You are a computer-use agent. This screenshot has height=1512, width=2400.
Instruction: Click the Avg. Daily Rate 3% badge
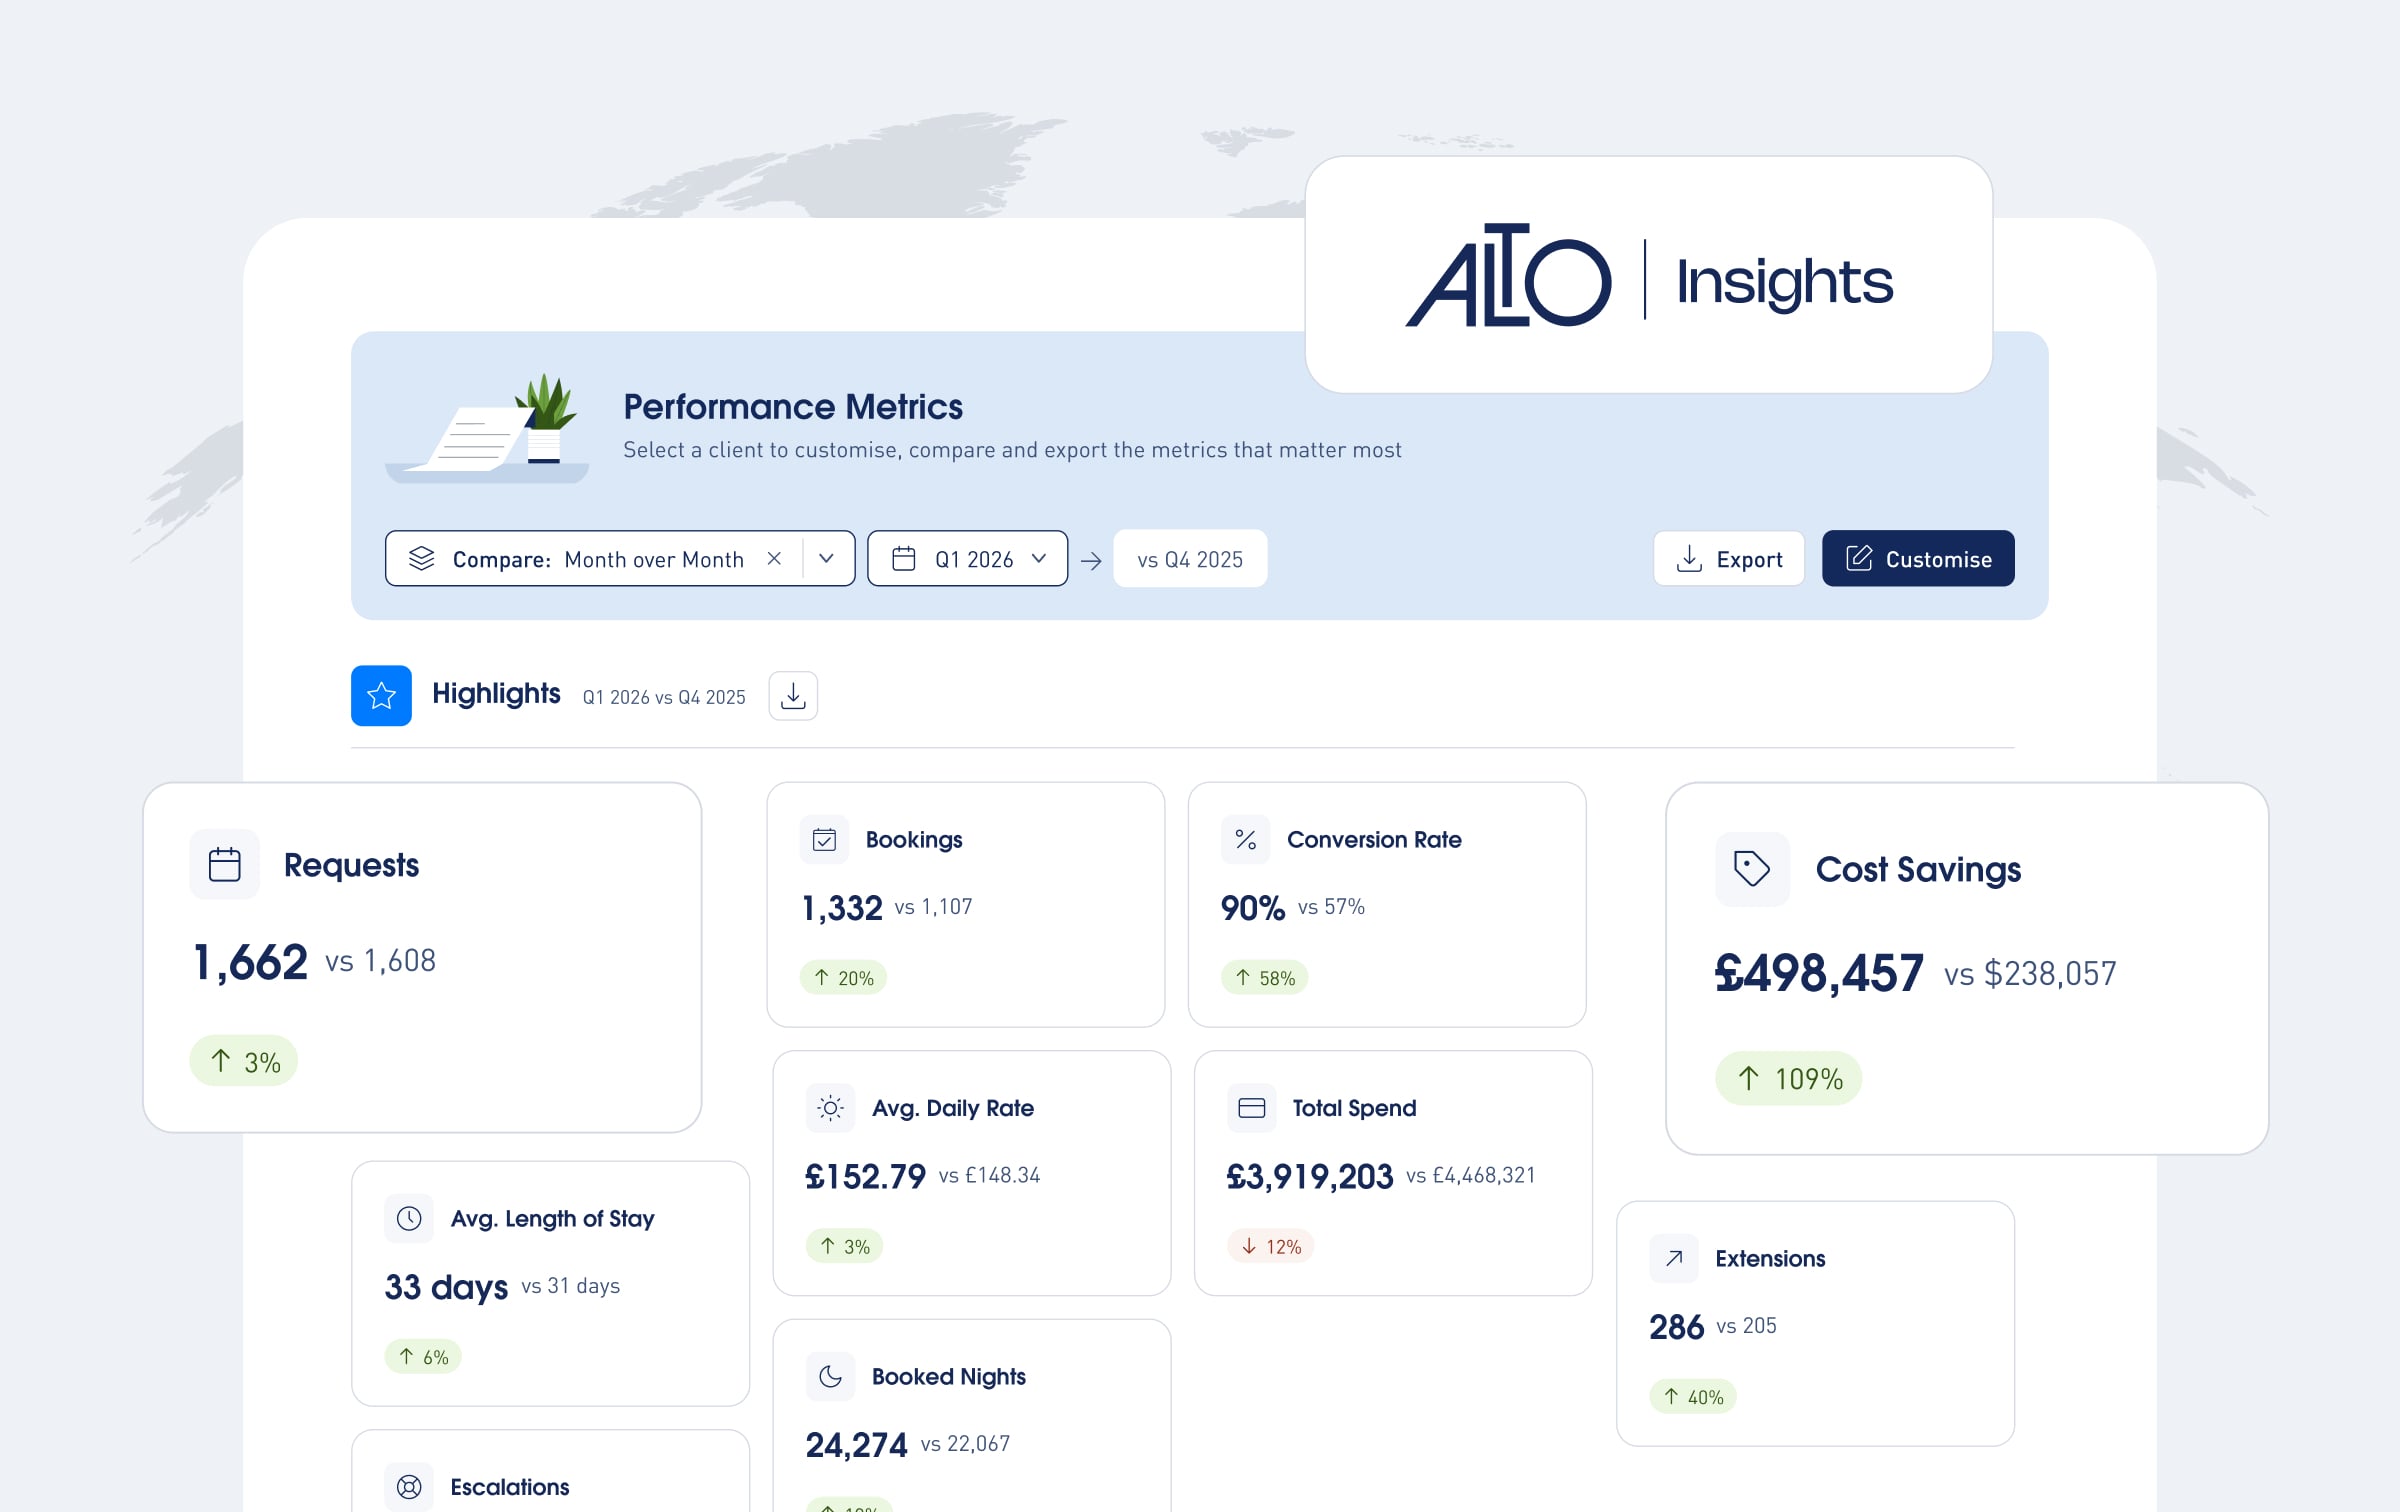point(845,1246)
